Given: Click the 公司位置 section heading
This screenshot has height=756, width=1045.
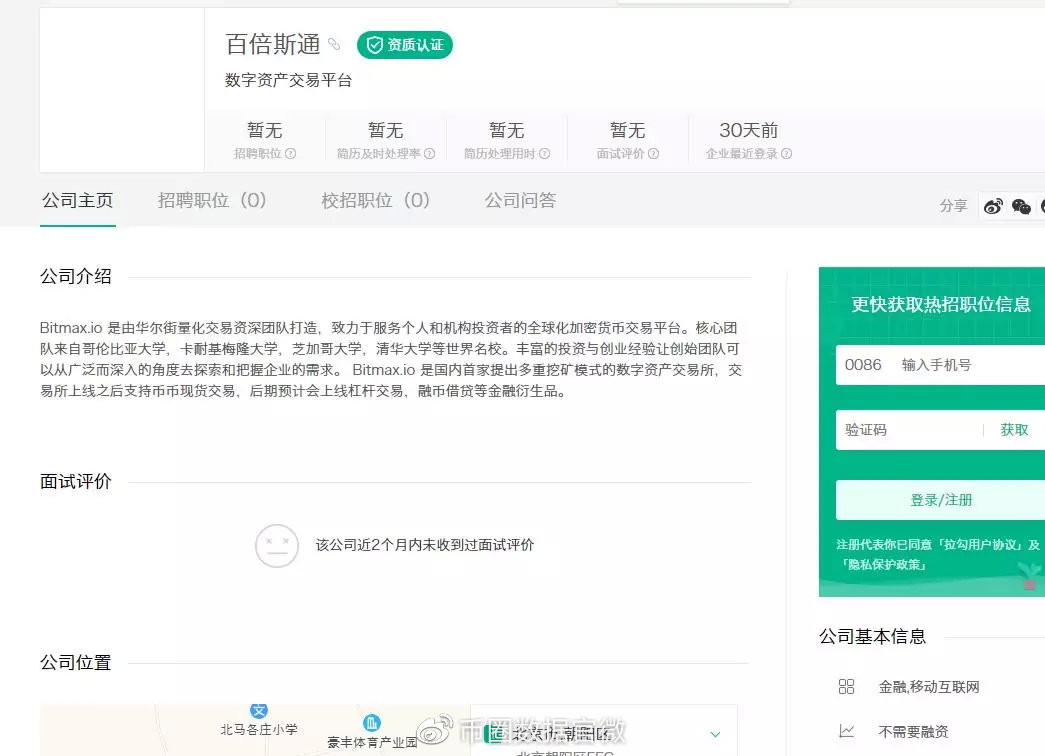Looking at the screenshot, I should 76,663.
